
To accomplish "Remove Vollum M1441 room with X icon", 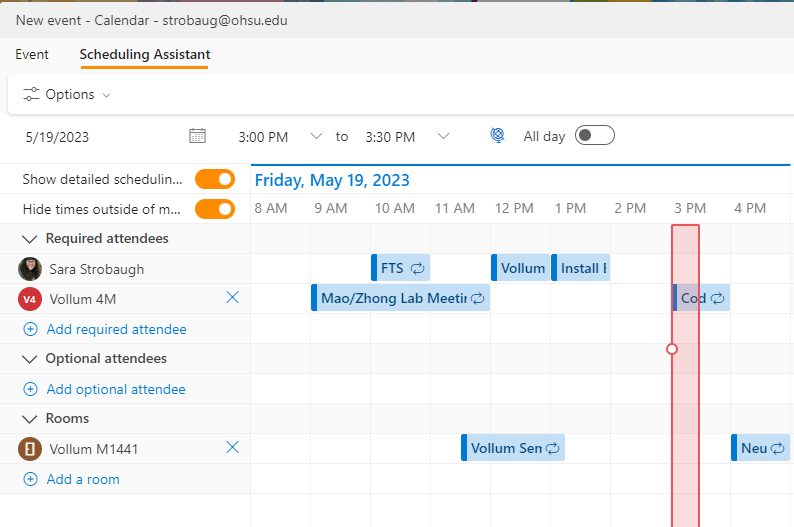I will pyautogui.click(x=233, y=448).
